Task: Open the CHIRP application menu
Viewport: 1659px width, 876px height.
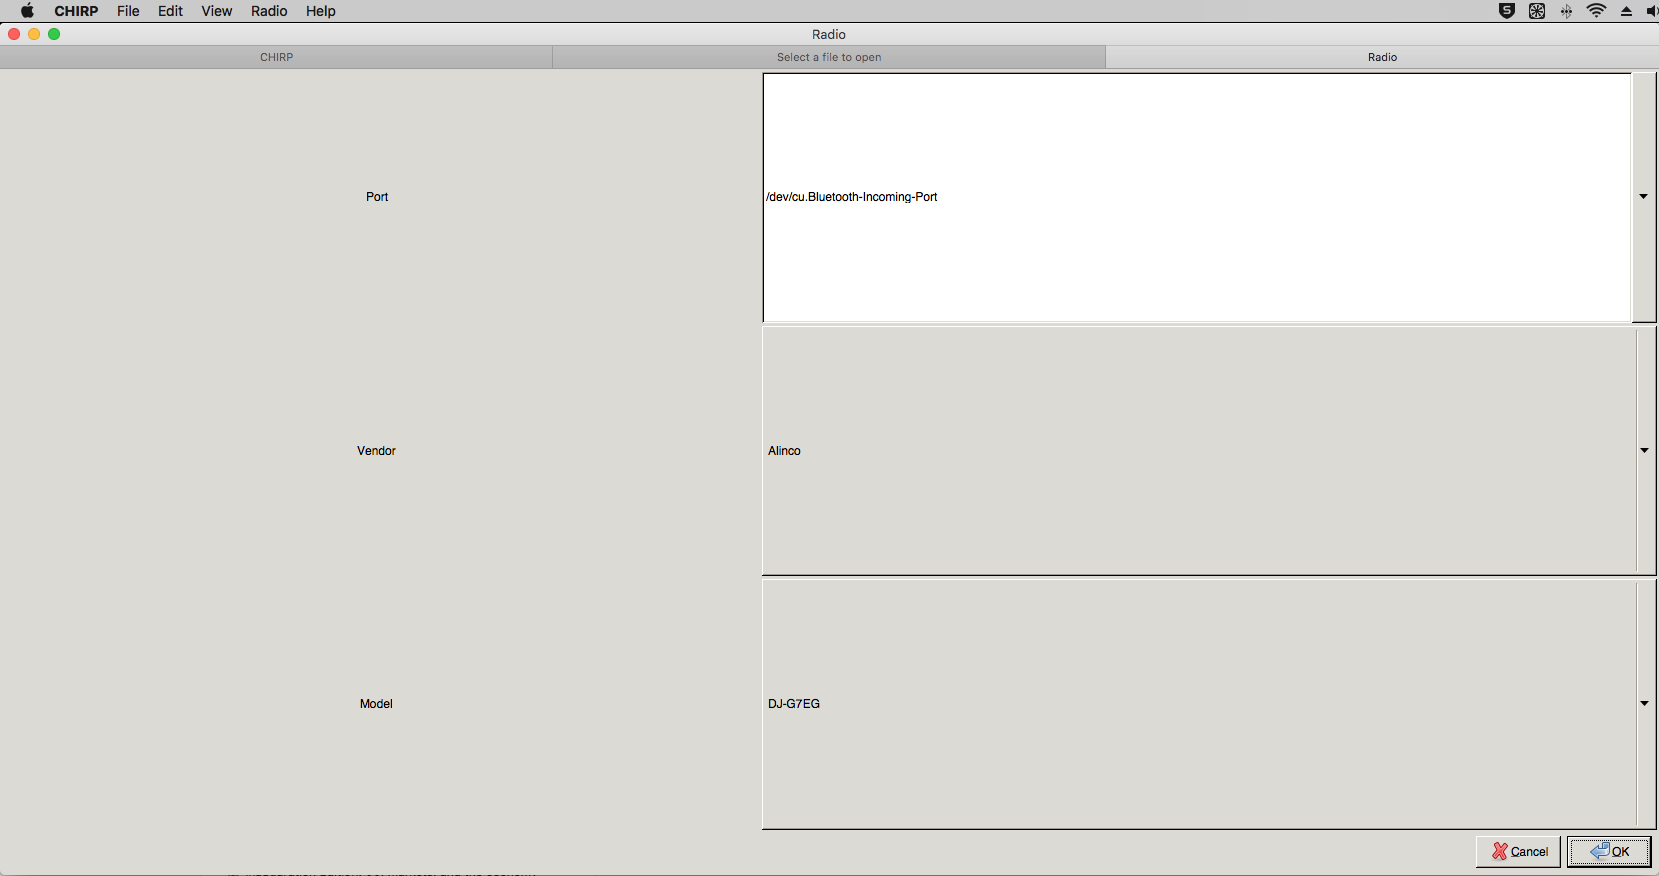Action: [x=76, y=11]
